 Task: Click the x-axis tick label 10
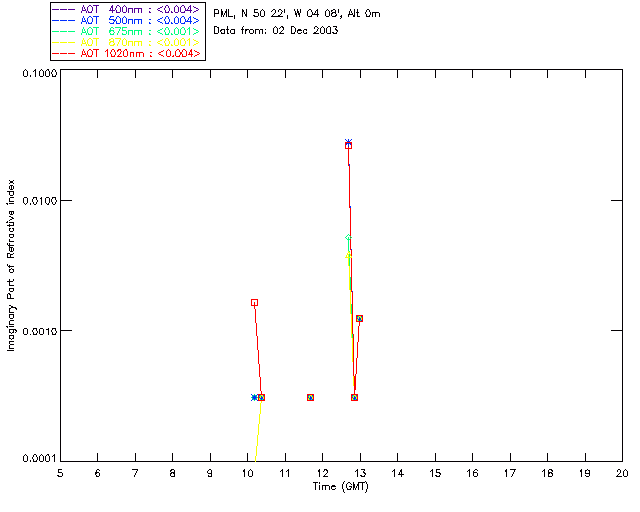point(248,473)
